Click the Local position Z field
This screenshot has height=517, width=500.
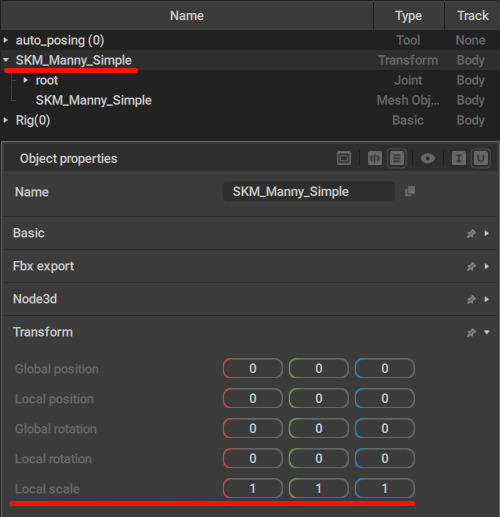pos(385,398)
